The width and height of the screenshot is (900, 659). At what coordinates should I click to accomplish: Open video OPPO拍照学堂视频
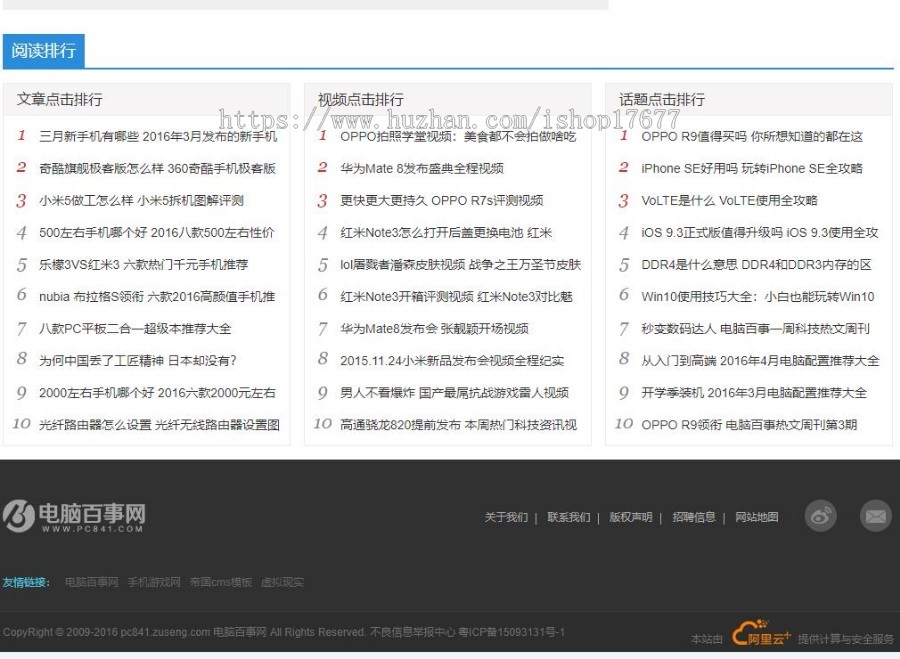[458, 137]
